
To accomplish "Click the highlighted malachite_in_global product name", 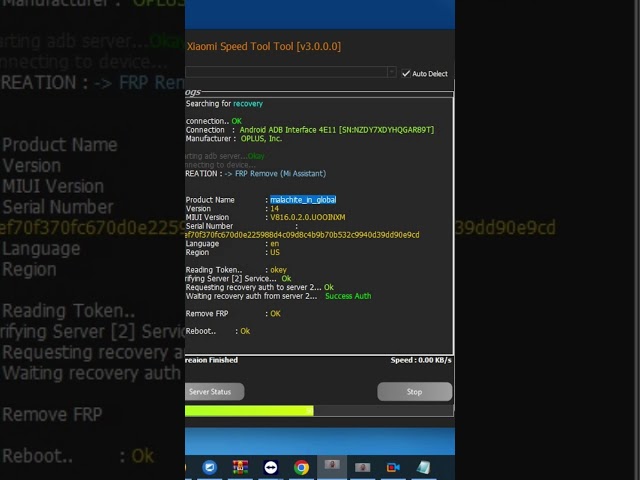I will click(303, 200).
